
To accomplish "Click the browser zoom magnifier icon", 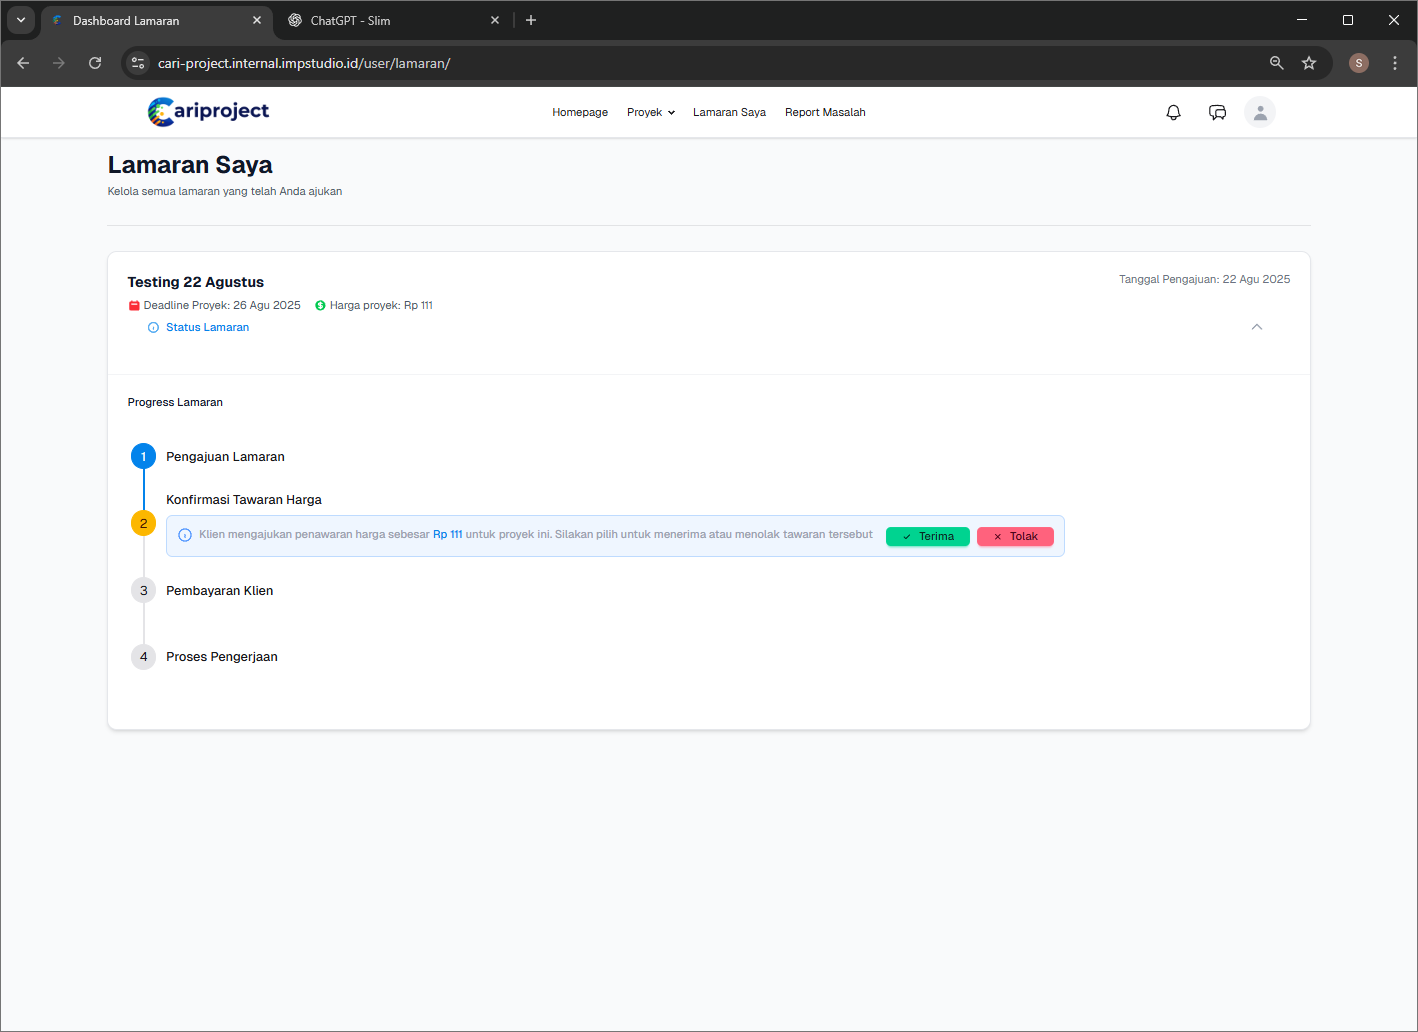I will tap(1276, 63).
